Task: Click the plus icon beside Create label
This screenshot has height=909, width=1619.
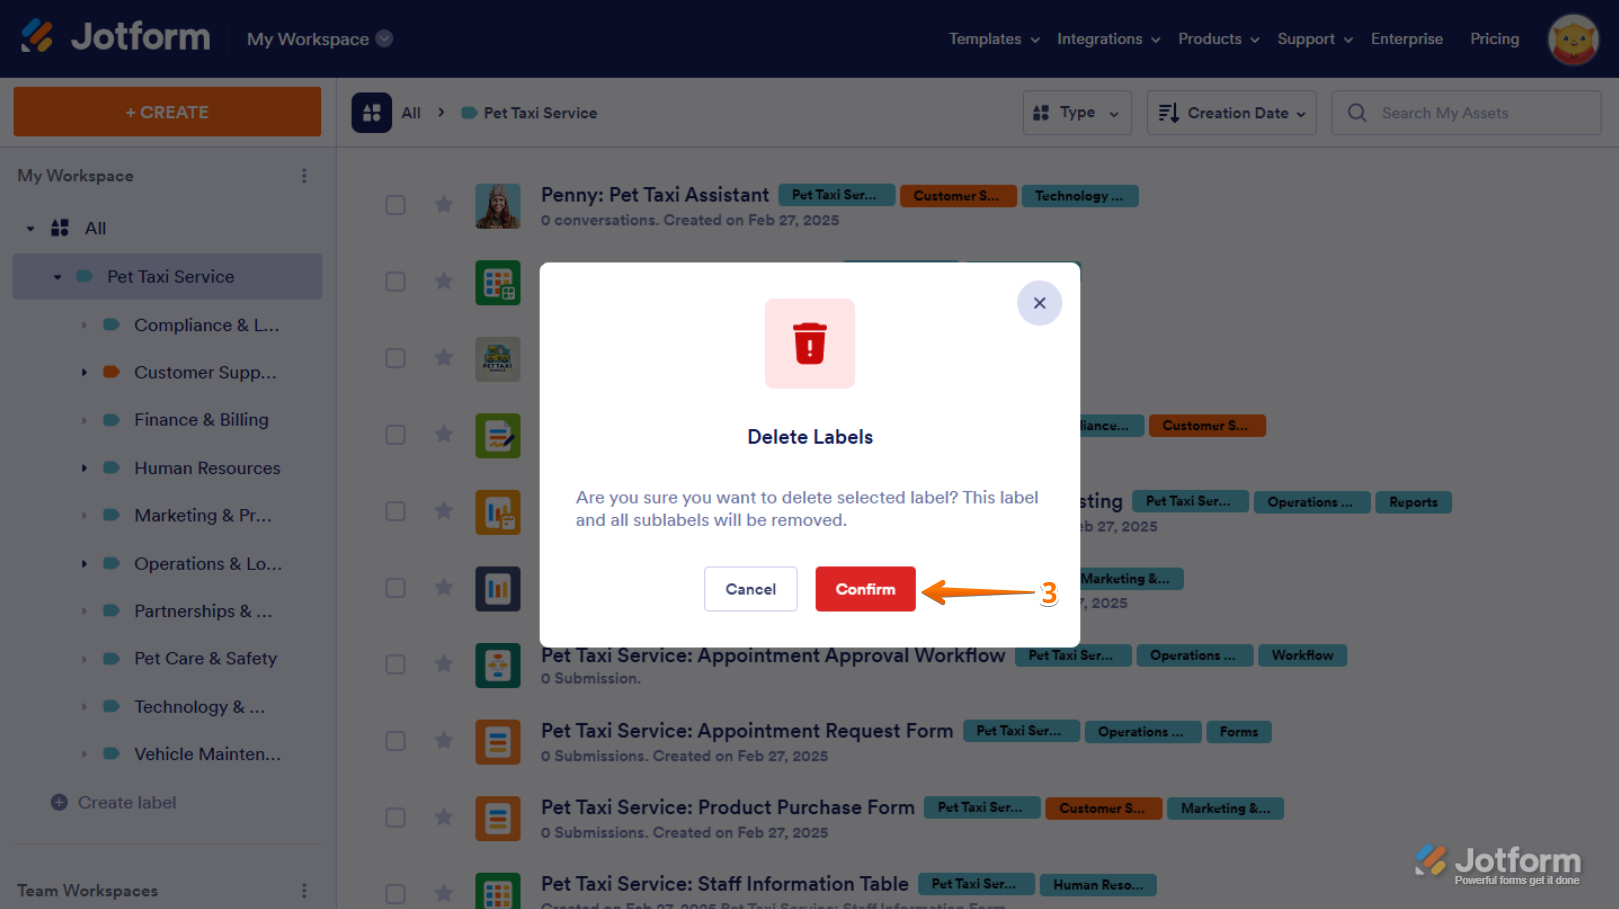Action: pos(59,802)
